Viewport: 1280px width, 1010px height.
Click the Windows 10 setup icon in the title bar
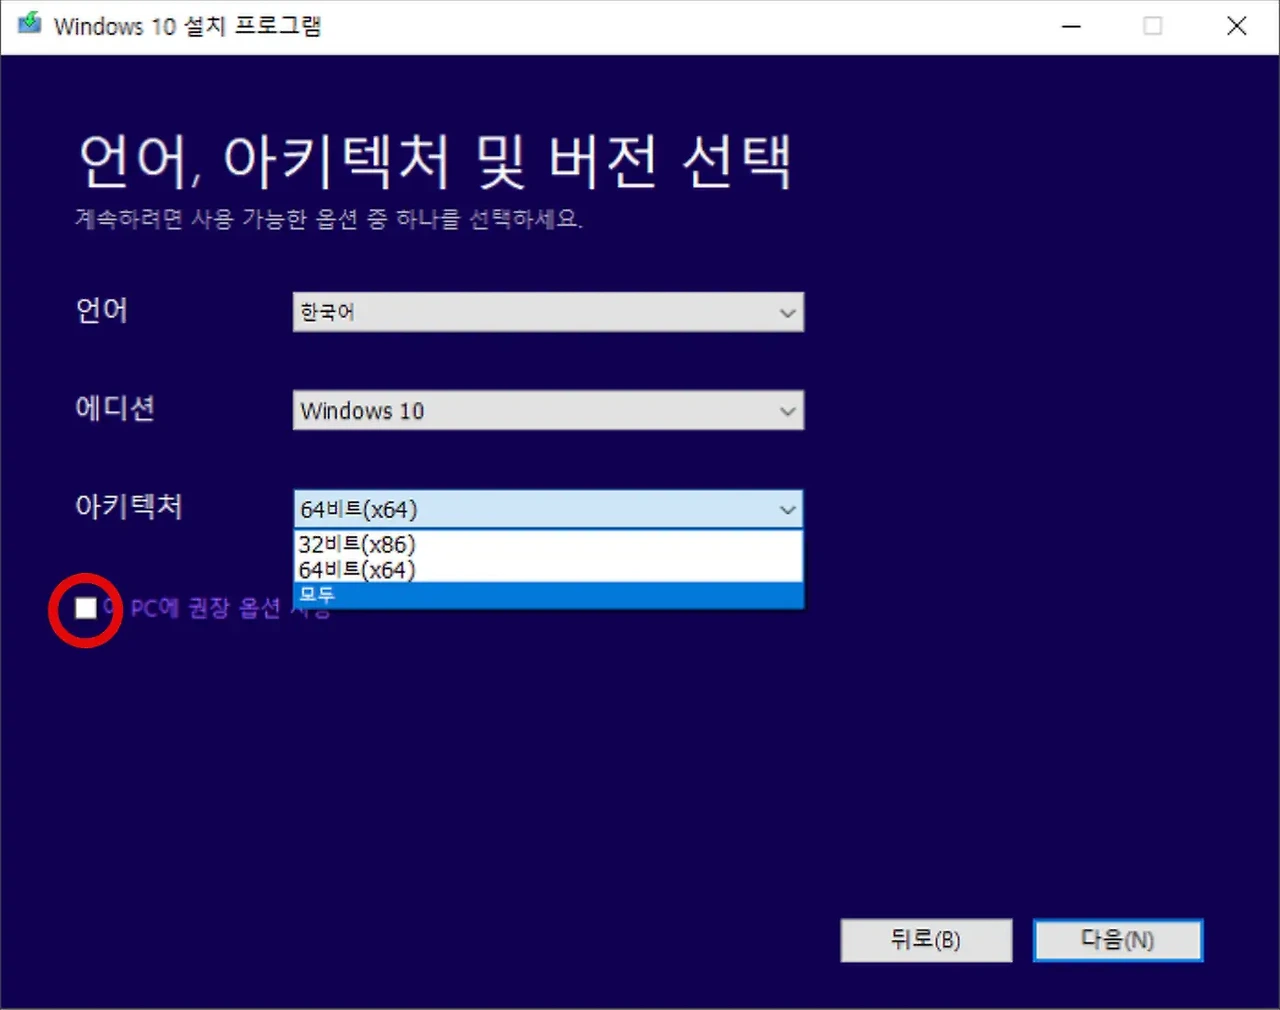pyautogui.click(x=27, y=25)
